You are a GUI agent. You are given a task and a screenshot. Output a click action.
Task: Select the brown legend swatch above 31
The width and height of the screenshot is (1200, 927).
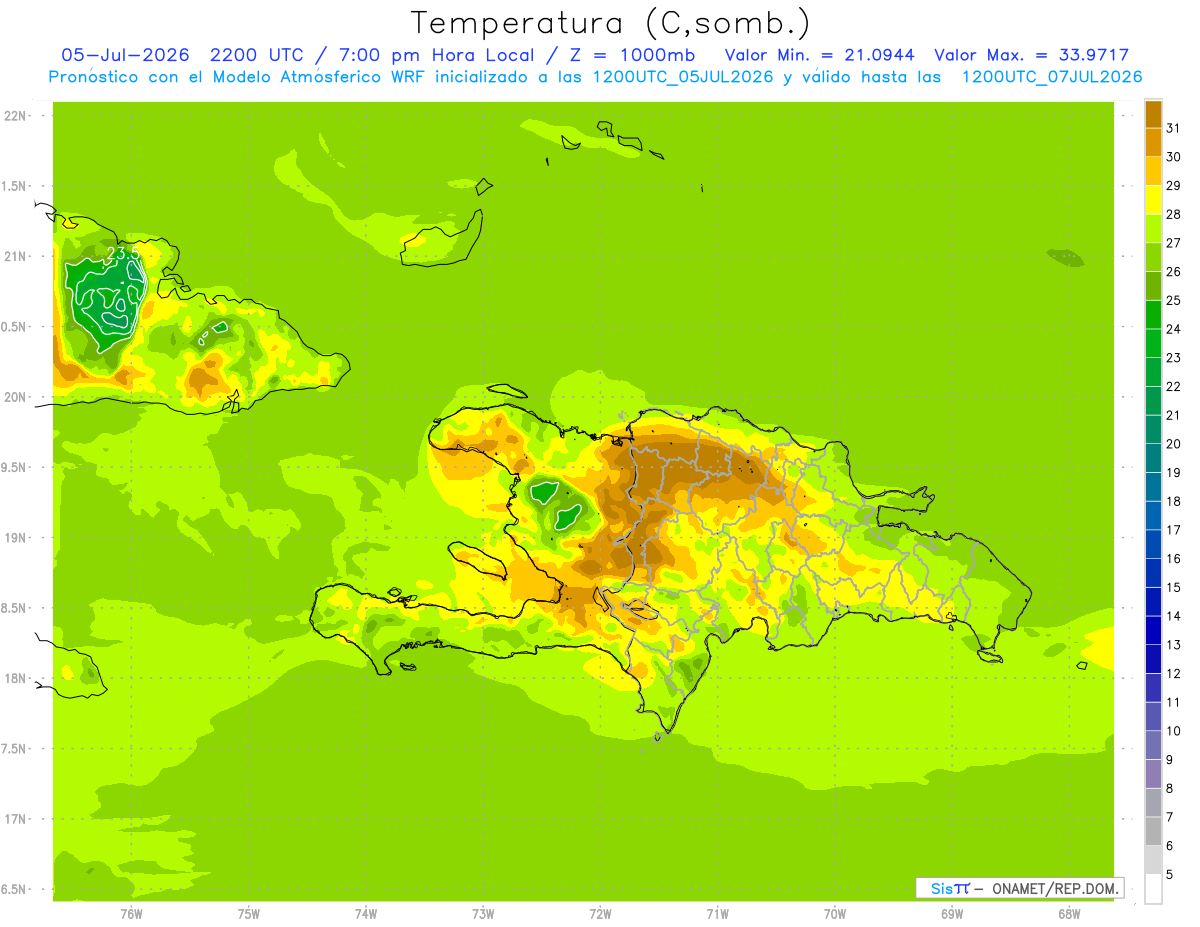click(1154, 114)
